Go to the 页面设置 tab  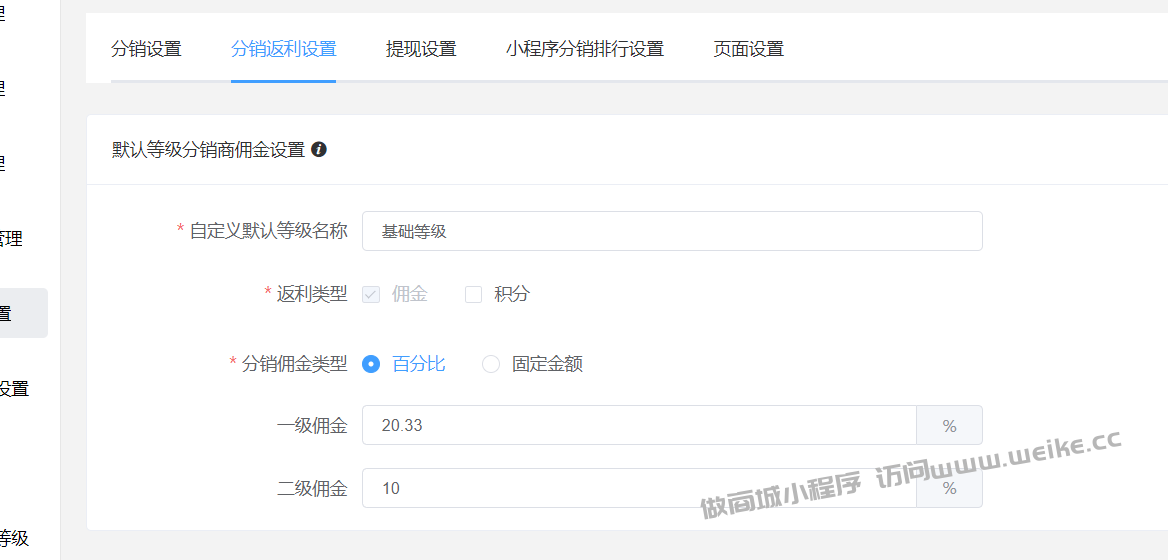pos(749,50)
